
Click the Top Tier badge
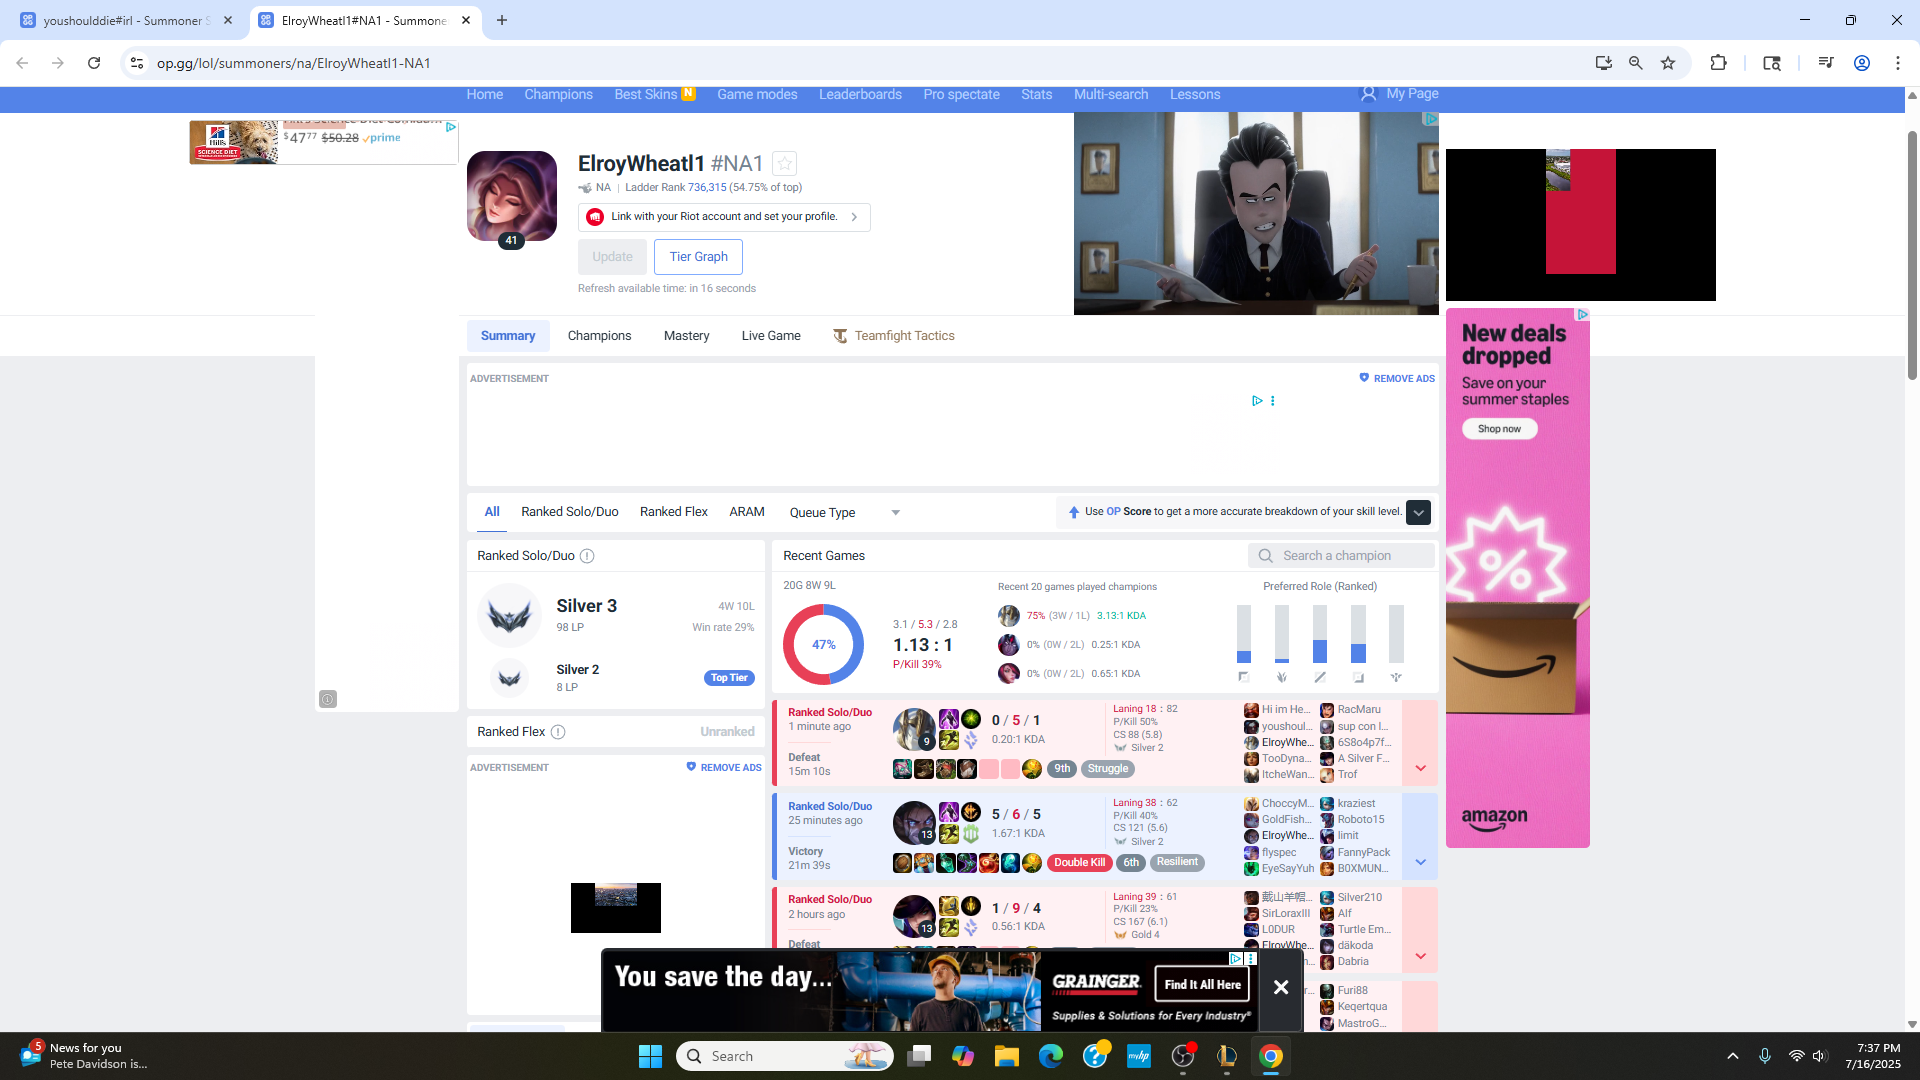pyautogui.click(x=729, y=678)
